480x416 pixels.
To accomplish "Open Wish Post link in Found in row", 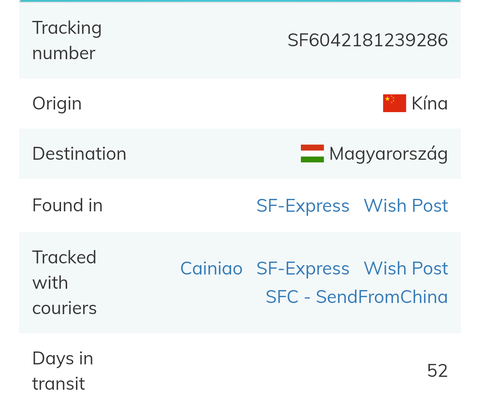I will pyautogui.click(x=406, y=205).
